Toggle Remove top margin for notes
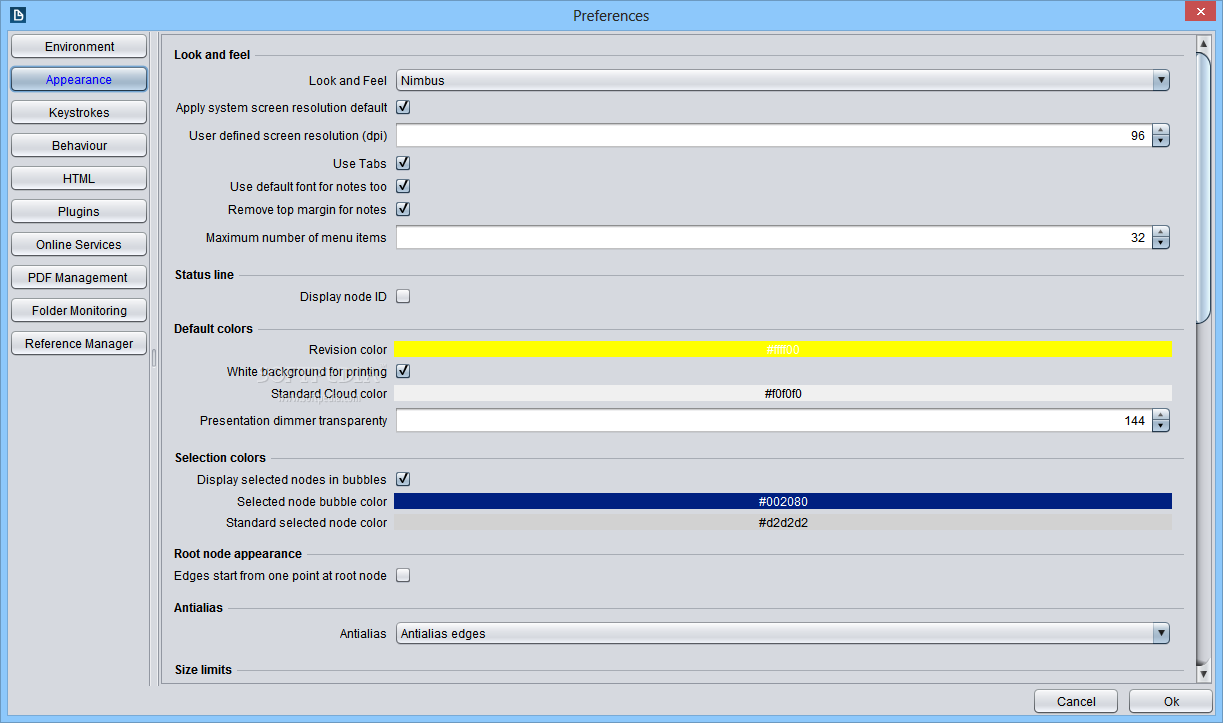The width and height of the screenshot is (1223, 723). (404, 209)
